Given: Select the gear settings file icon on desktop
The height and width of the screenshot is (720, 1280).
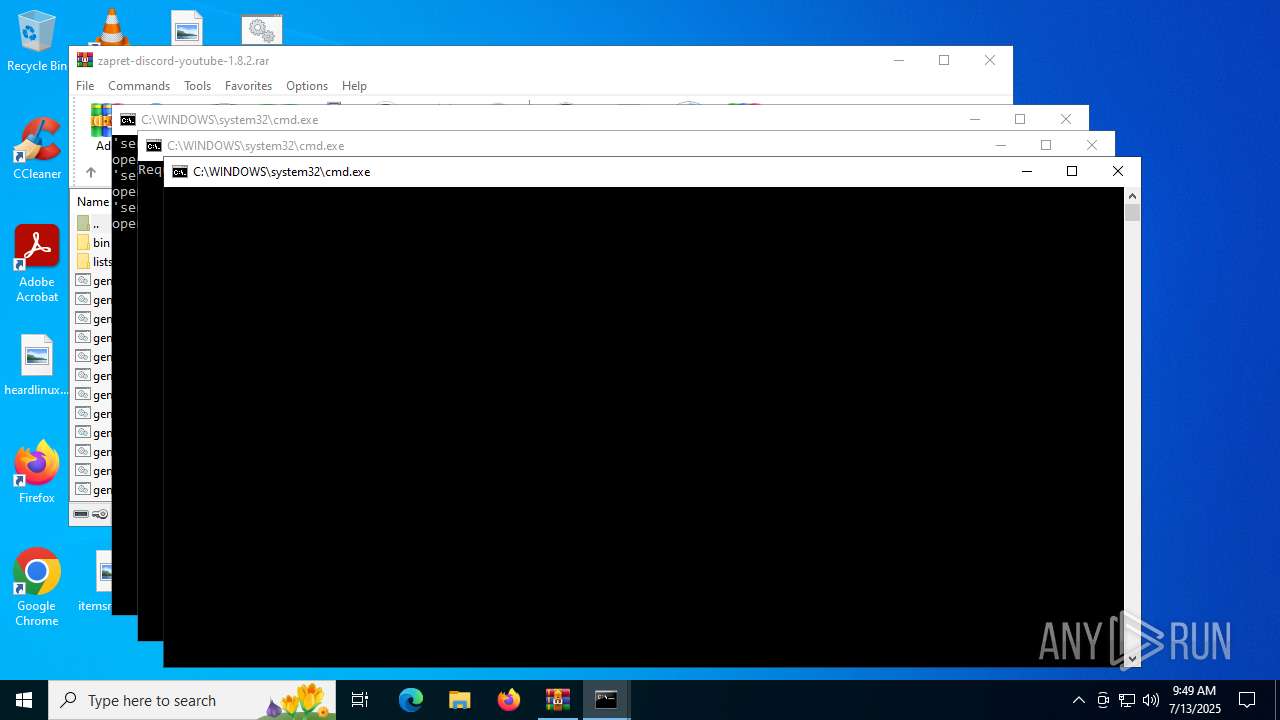Looking at the screenshot, I should pos(262,30).
